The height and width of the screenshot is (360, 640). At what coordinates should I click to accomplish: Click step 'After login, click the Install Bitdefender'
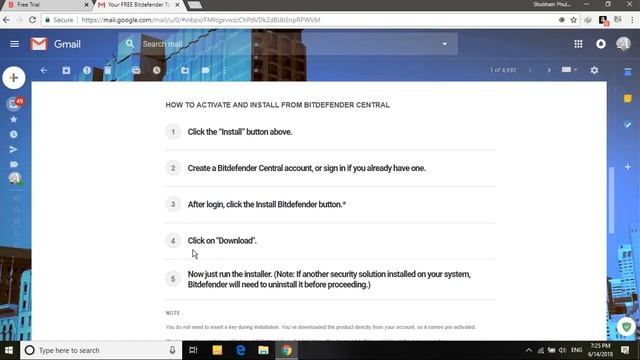point(267,204)
